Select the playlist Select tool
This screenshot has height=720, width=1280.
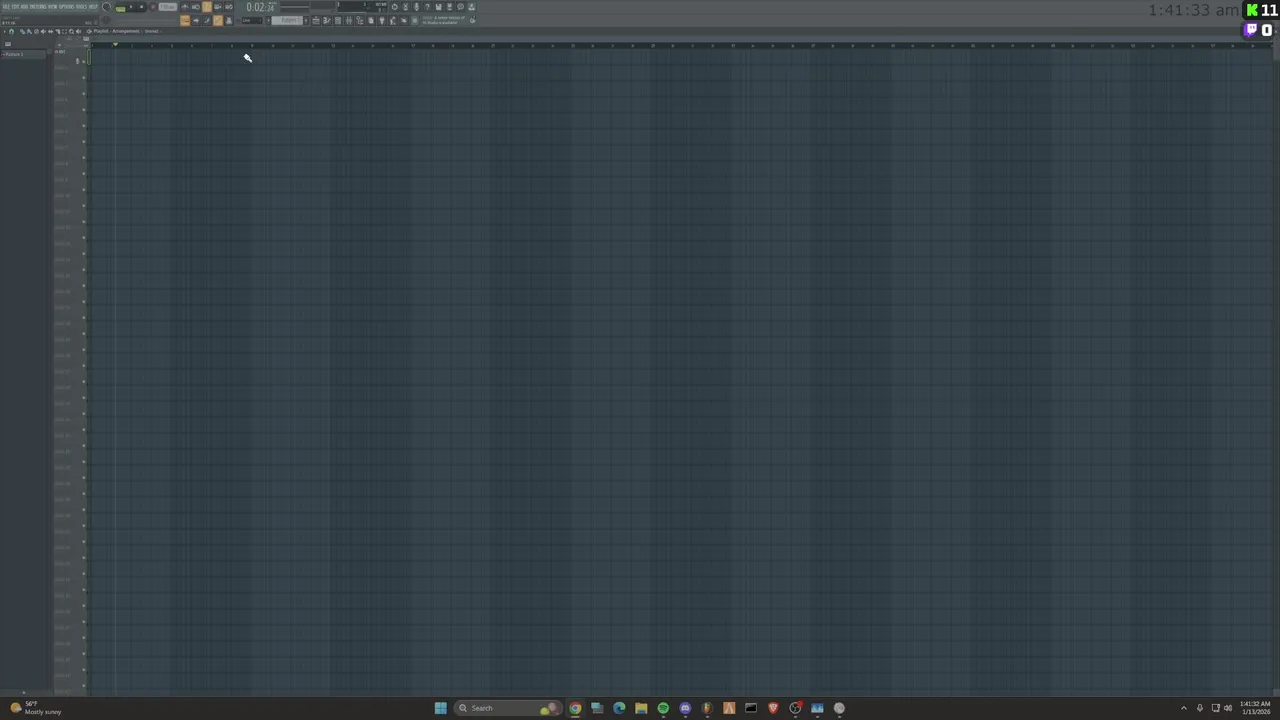click(64, 31)
